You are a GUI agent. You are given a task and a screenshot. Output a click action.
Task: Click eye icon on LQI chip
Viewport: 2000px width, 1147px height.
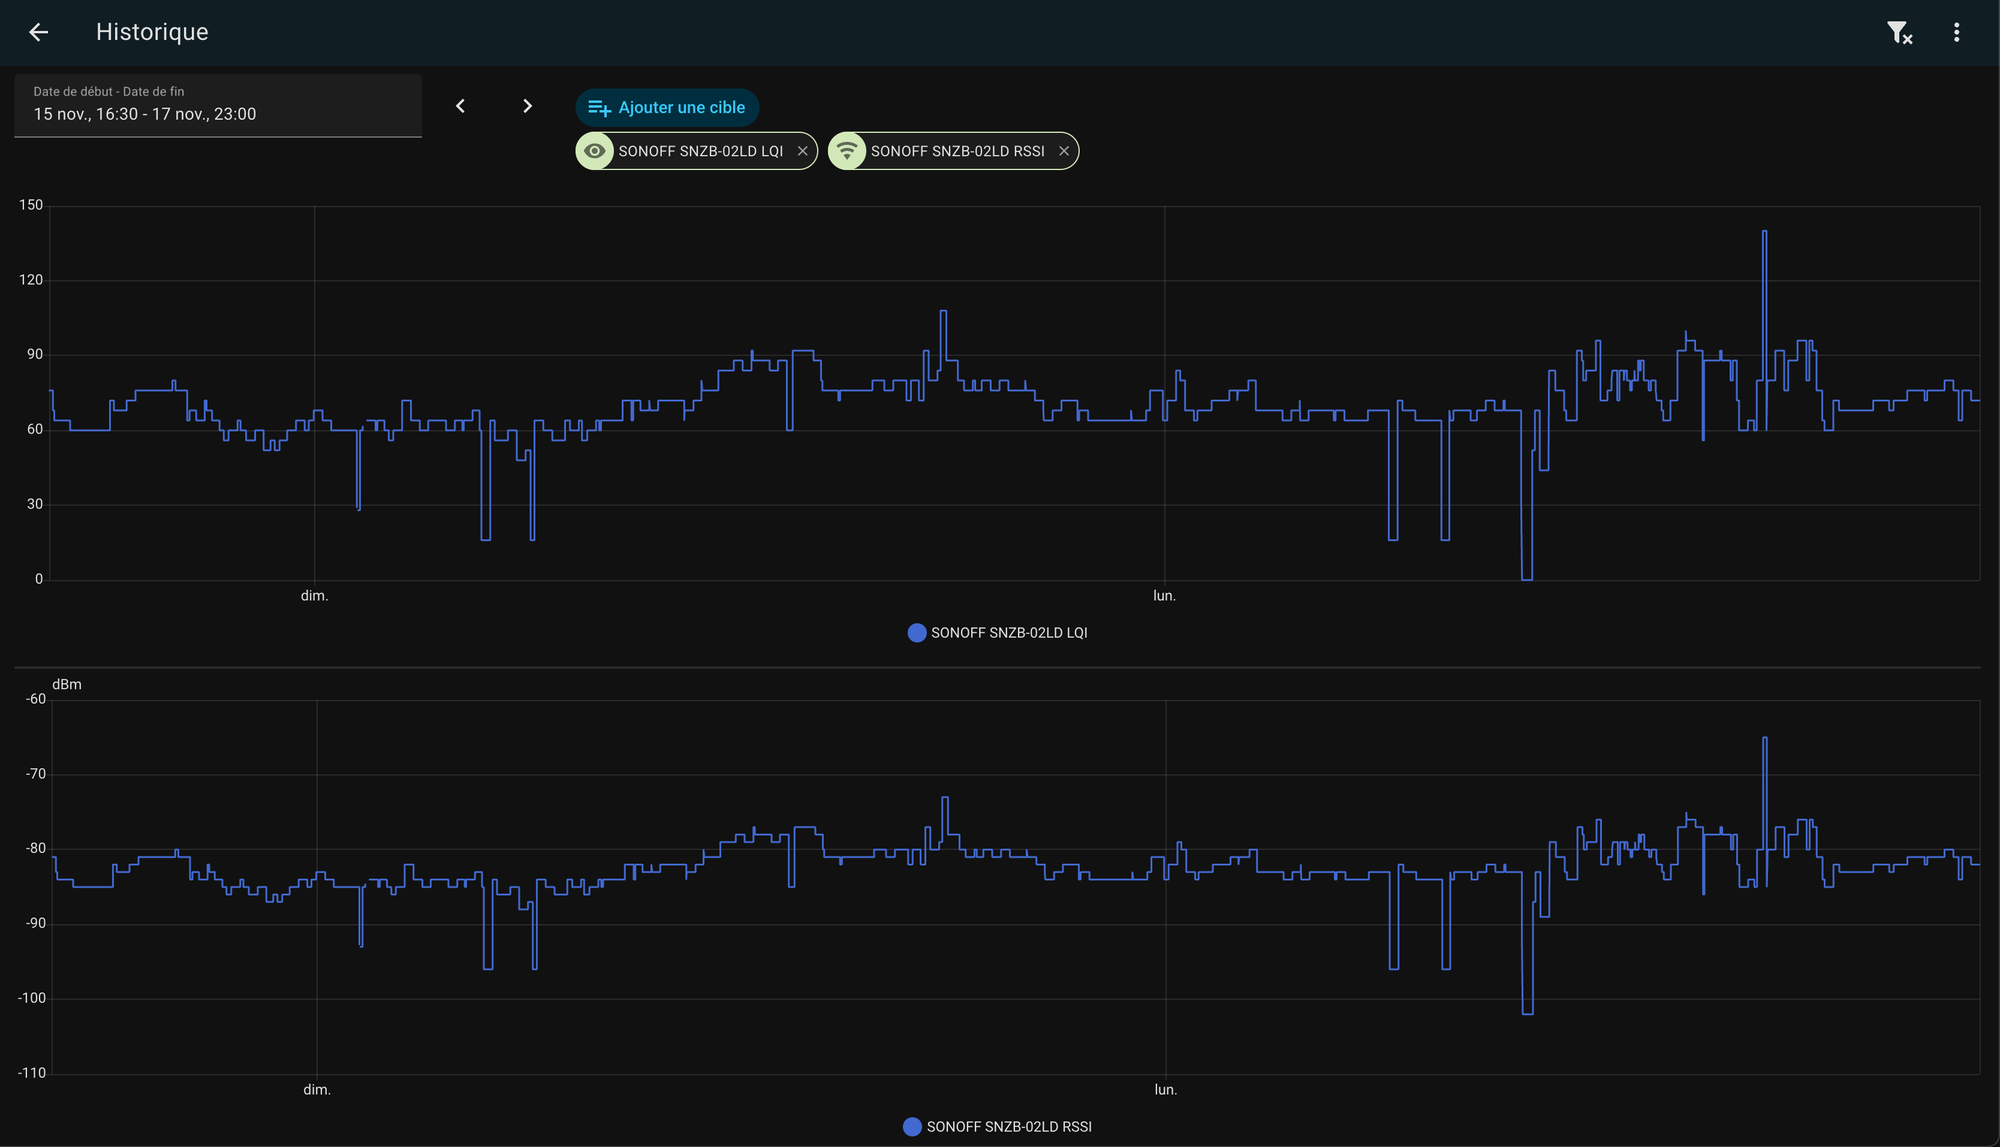coord(595,151)
